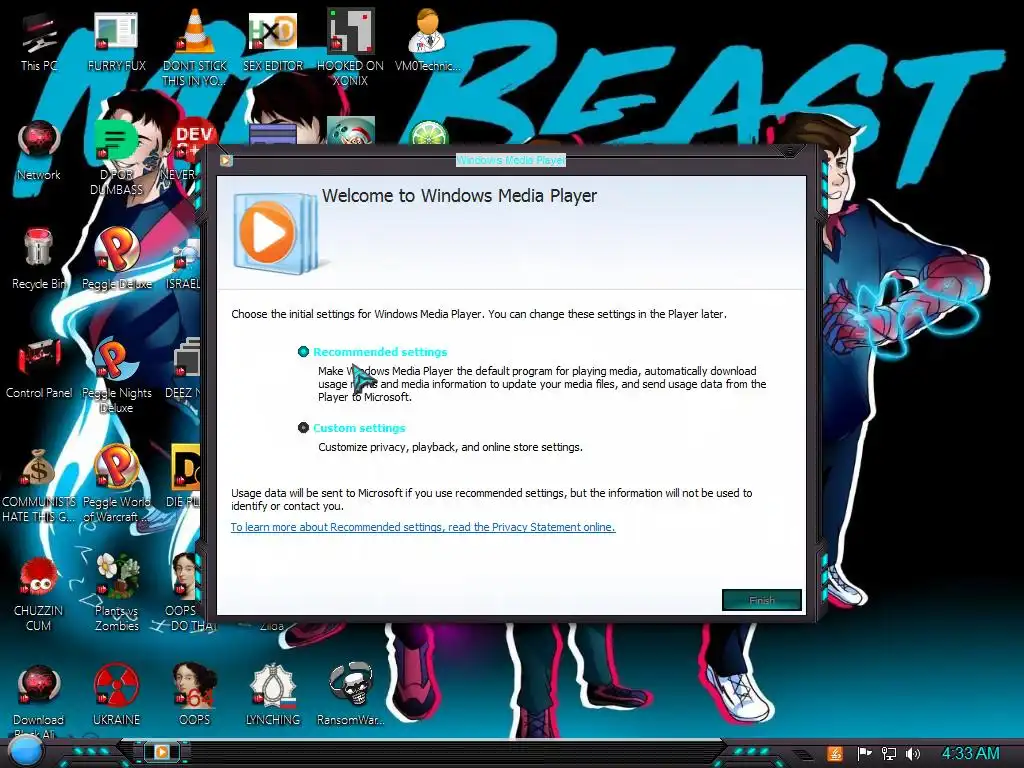1024x768 pixels.
Task: Open the RansomWar skull ring shortcut
Action: tap(350, 696)
